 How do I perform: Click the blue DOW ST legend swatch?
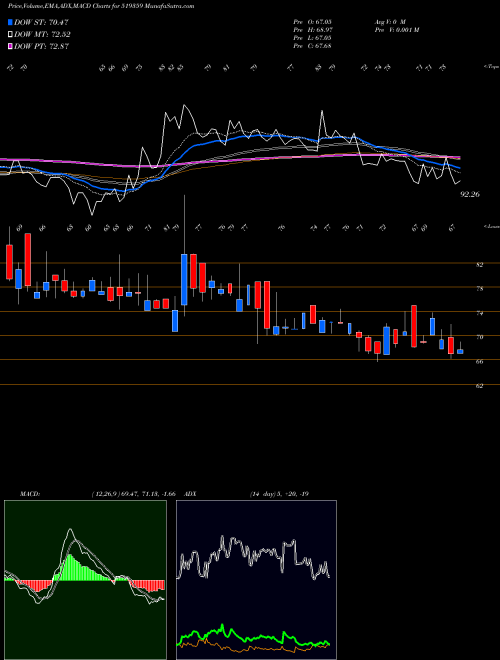click(x=11, y=22)
